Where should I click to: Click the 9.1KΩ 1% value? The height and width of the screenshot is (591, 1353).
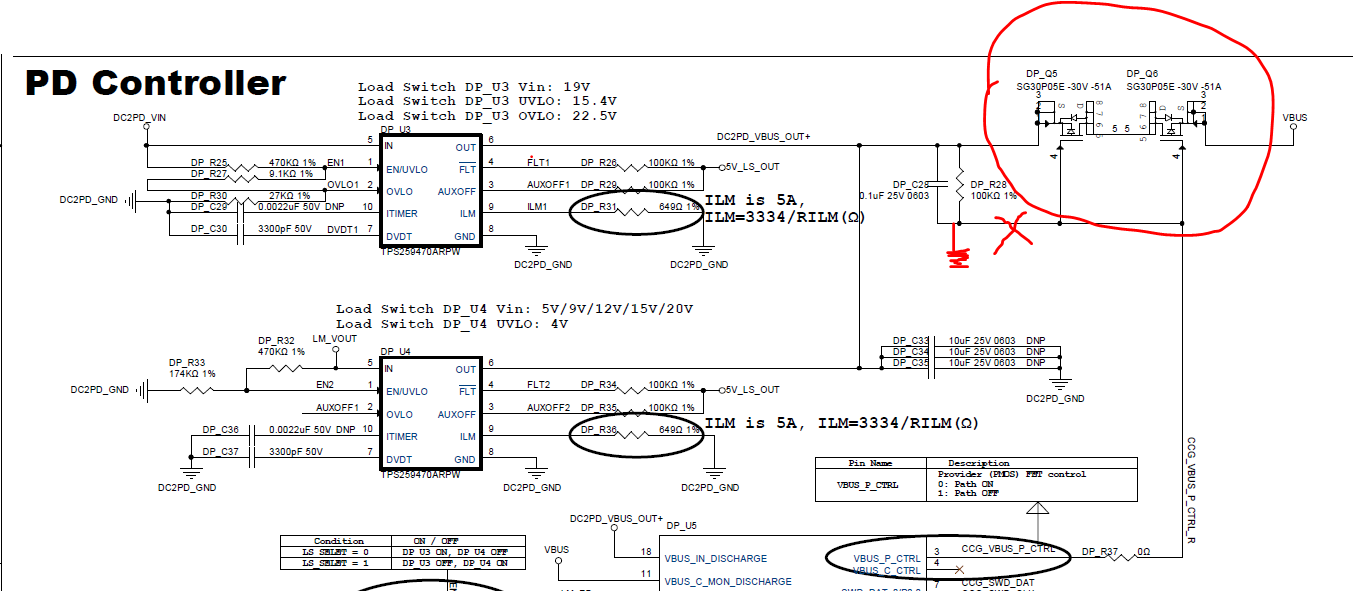pyautogui.click(x=291, y=174)
